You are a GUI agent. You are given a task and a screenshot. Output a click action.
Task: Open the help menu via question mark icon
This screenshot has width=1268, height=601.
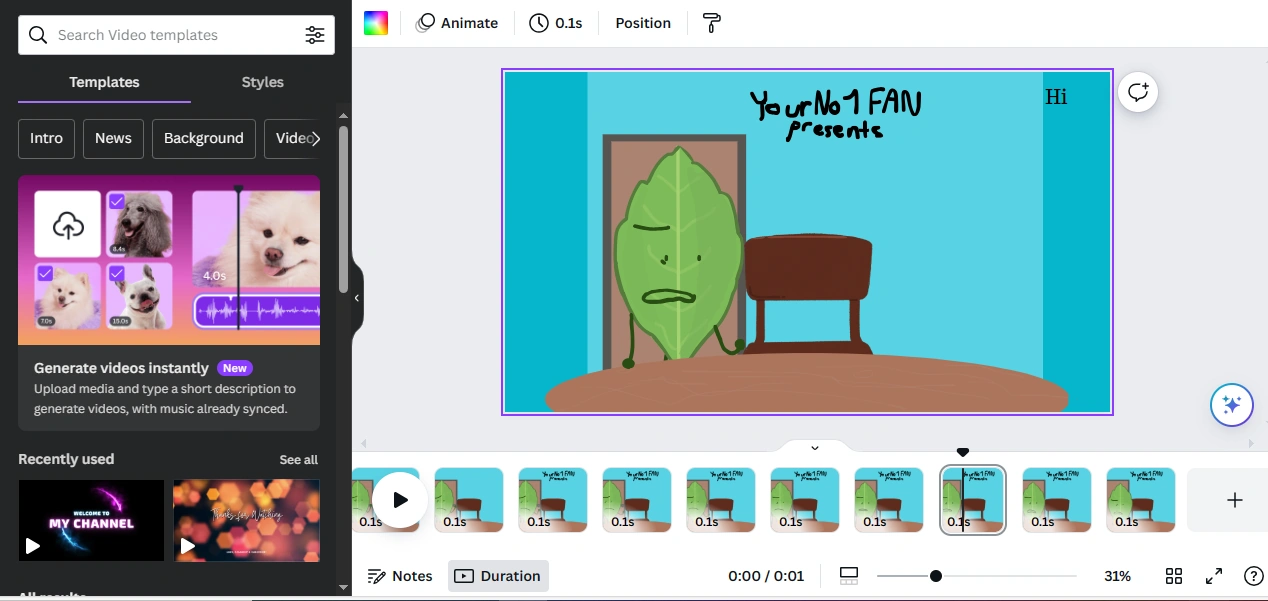pyautogui.click(x=1253, y=576)
